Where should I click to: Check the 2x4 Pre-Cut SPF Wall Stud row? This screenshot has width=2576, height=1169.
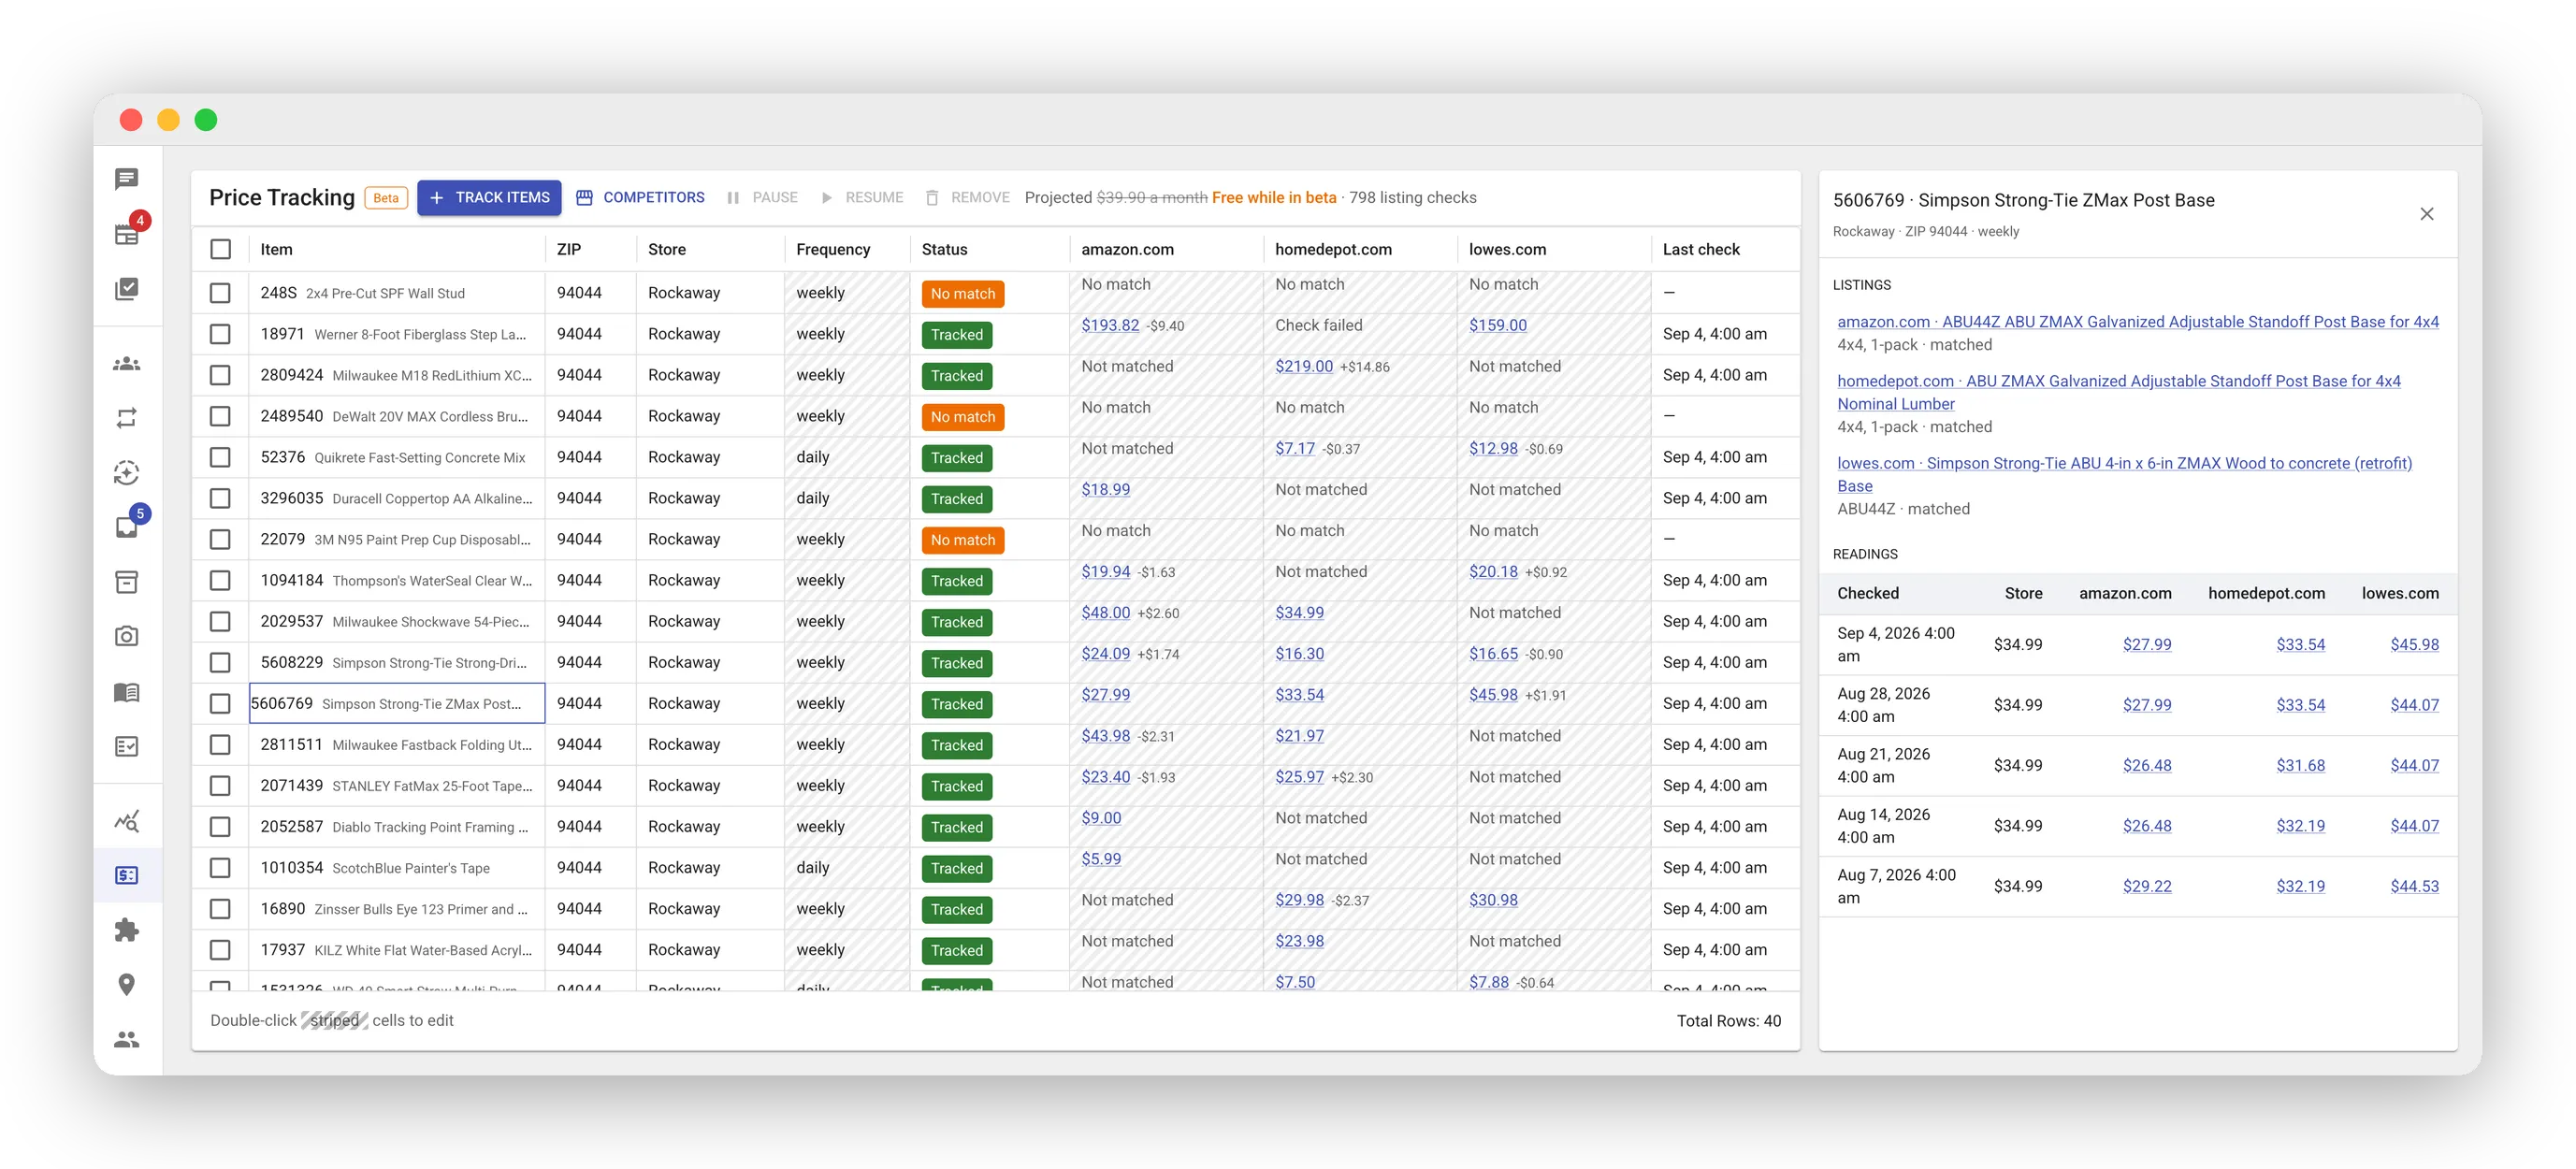pos(221,293)
